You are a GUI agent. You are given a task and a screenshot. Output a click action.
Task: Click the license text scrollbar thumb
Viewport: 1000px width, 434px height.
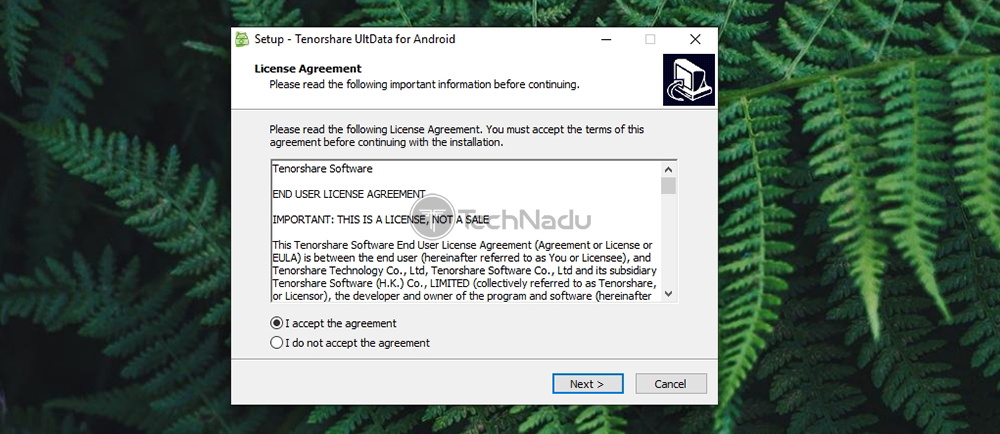(668, 185)
